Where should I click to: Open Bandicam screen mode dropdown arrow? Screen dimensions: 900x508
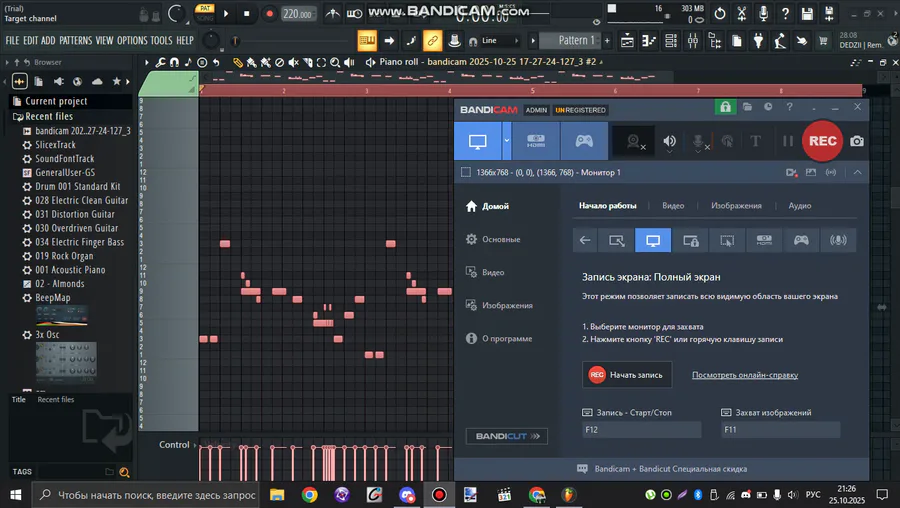[506, 141]
